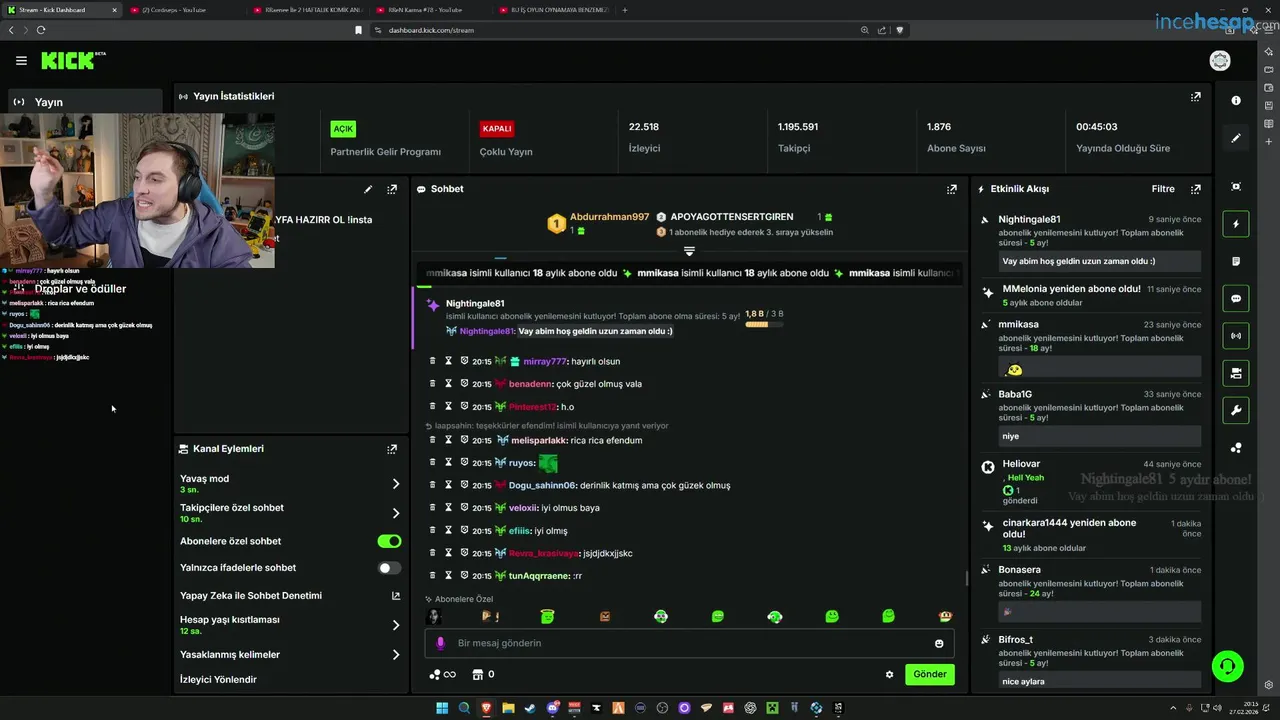
Task: Switch to the Cordseps YouTube browser tab
Action: click(185, 10)
